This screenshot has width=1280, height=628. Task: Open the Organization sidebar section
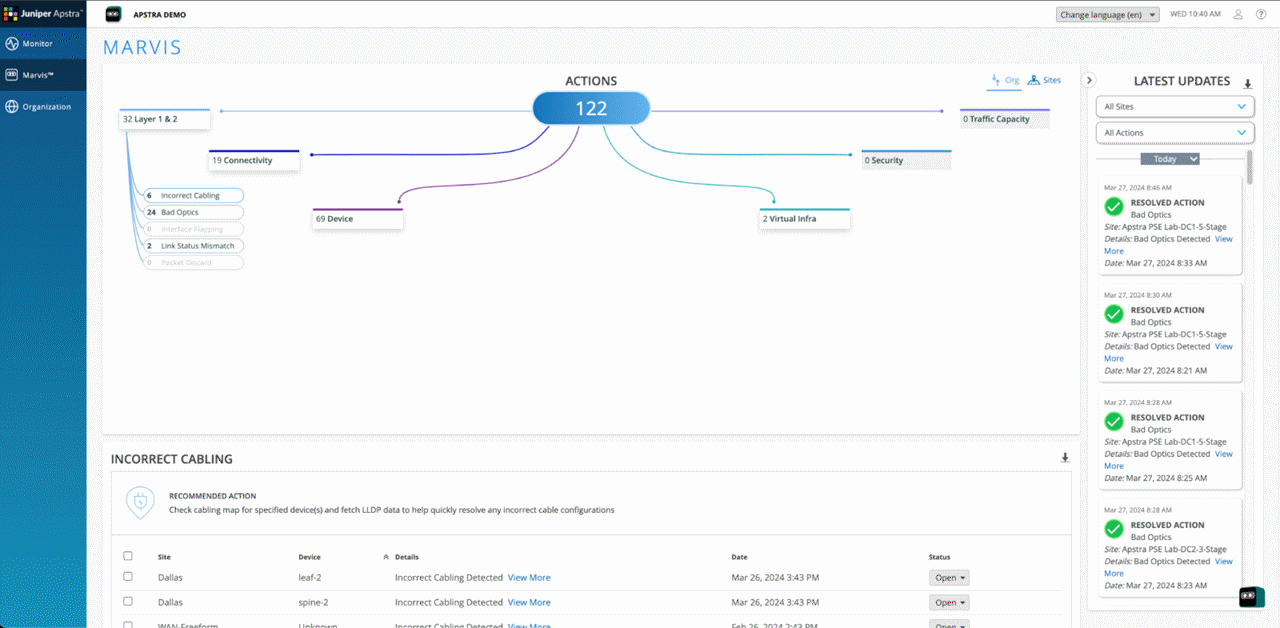pyautogui.click(x=41, y=106)
